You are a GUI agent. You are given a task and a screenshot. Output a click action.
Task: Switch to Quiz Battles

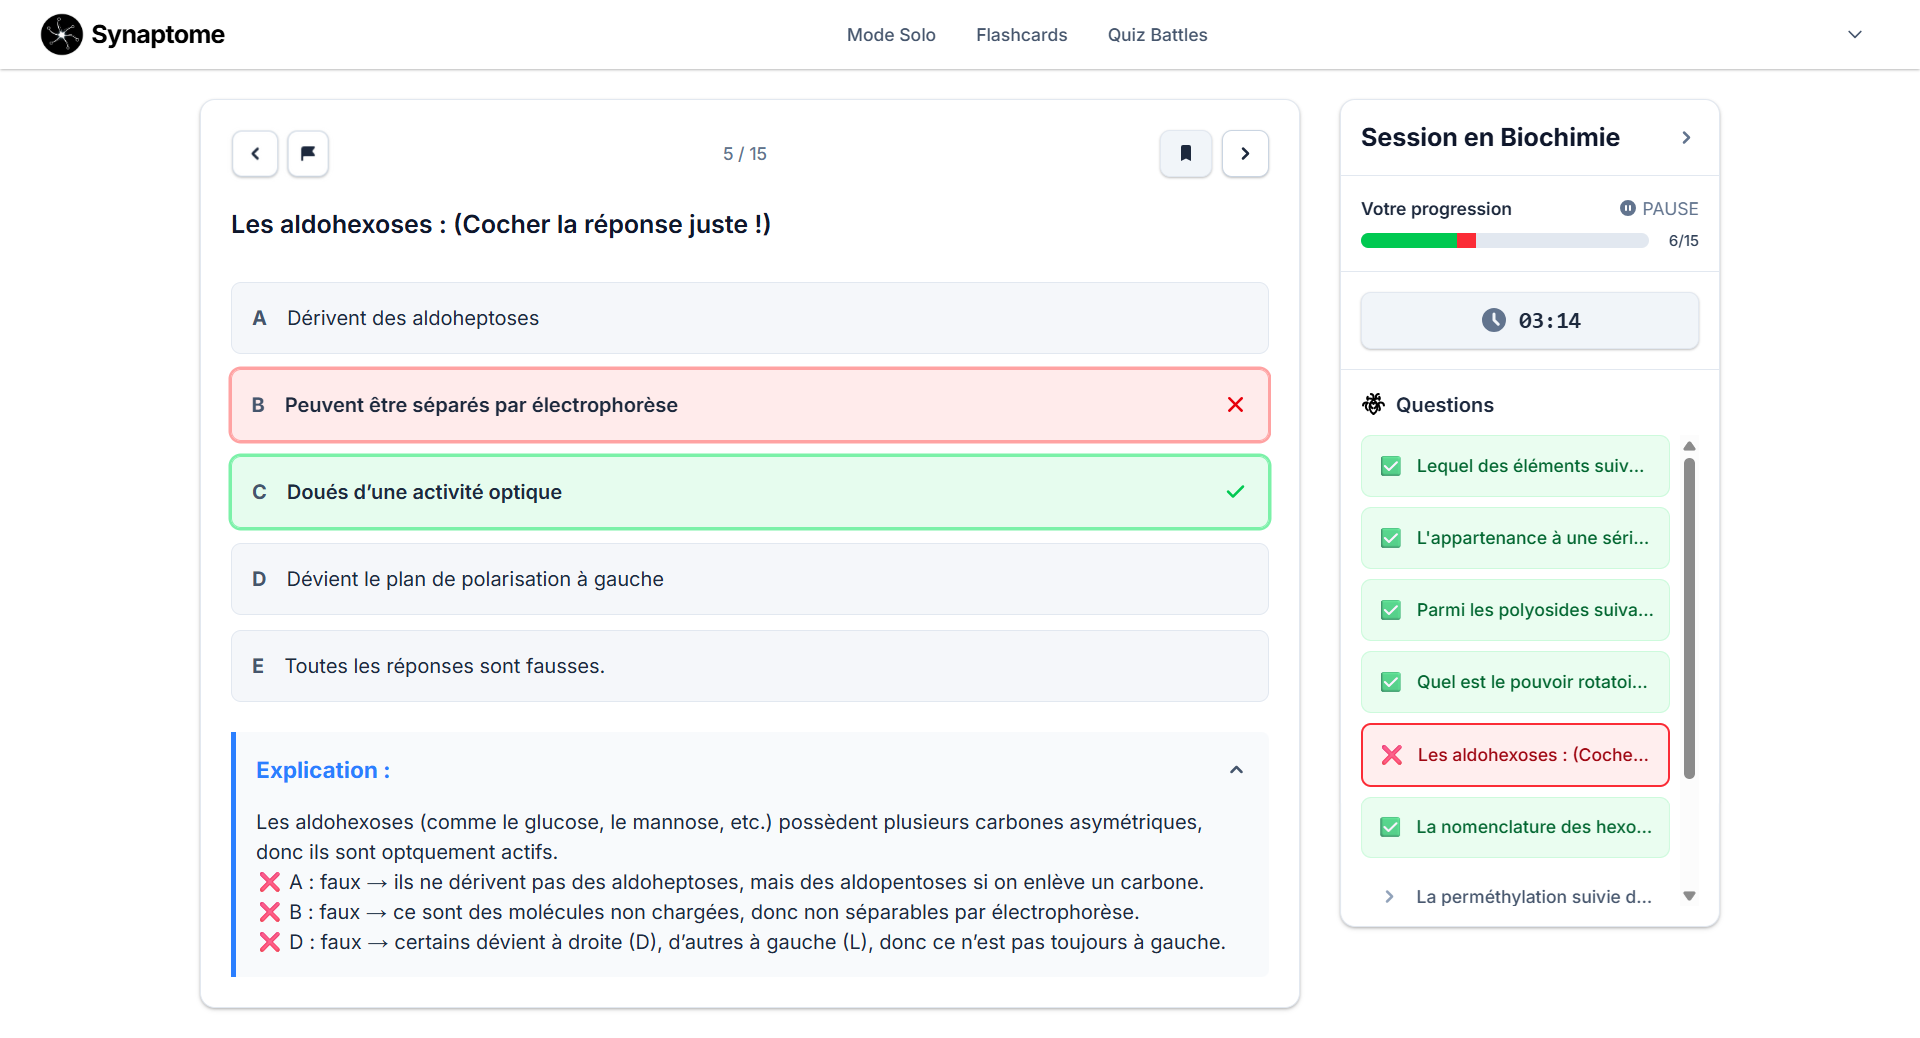pyautogui.click(x=1157, y=35)
